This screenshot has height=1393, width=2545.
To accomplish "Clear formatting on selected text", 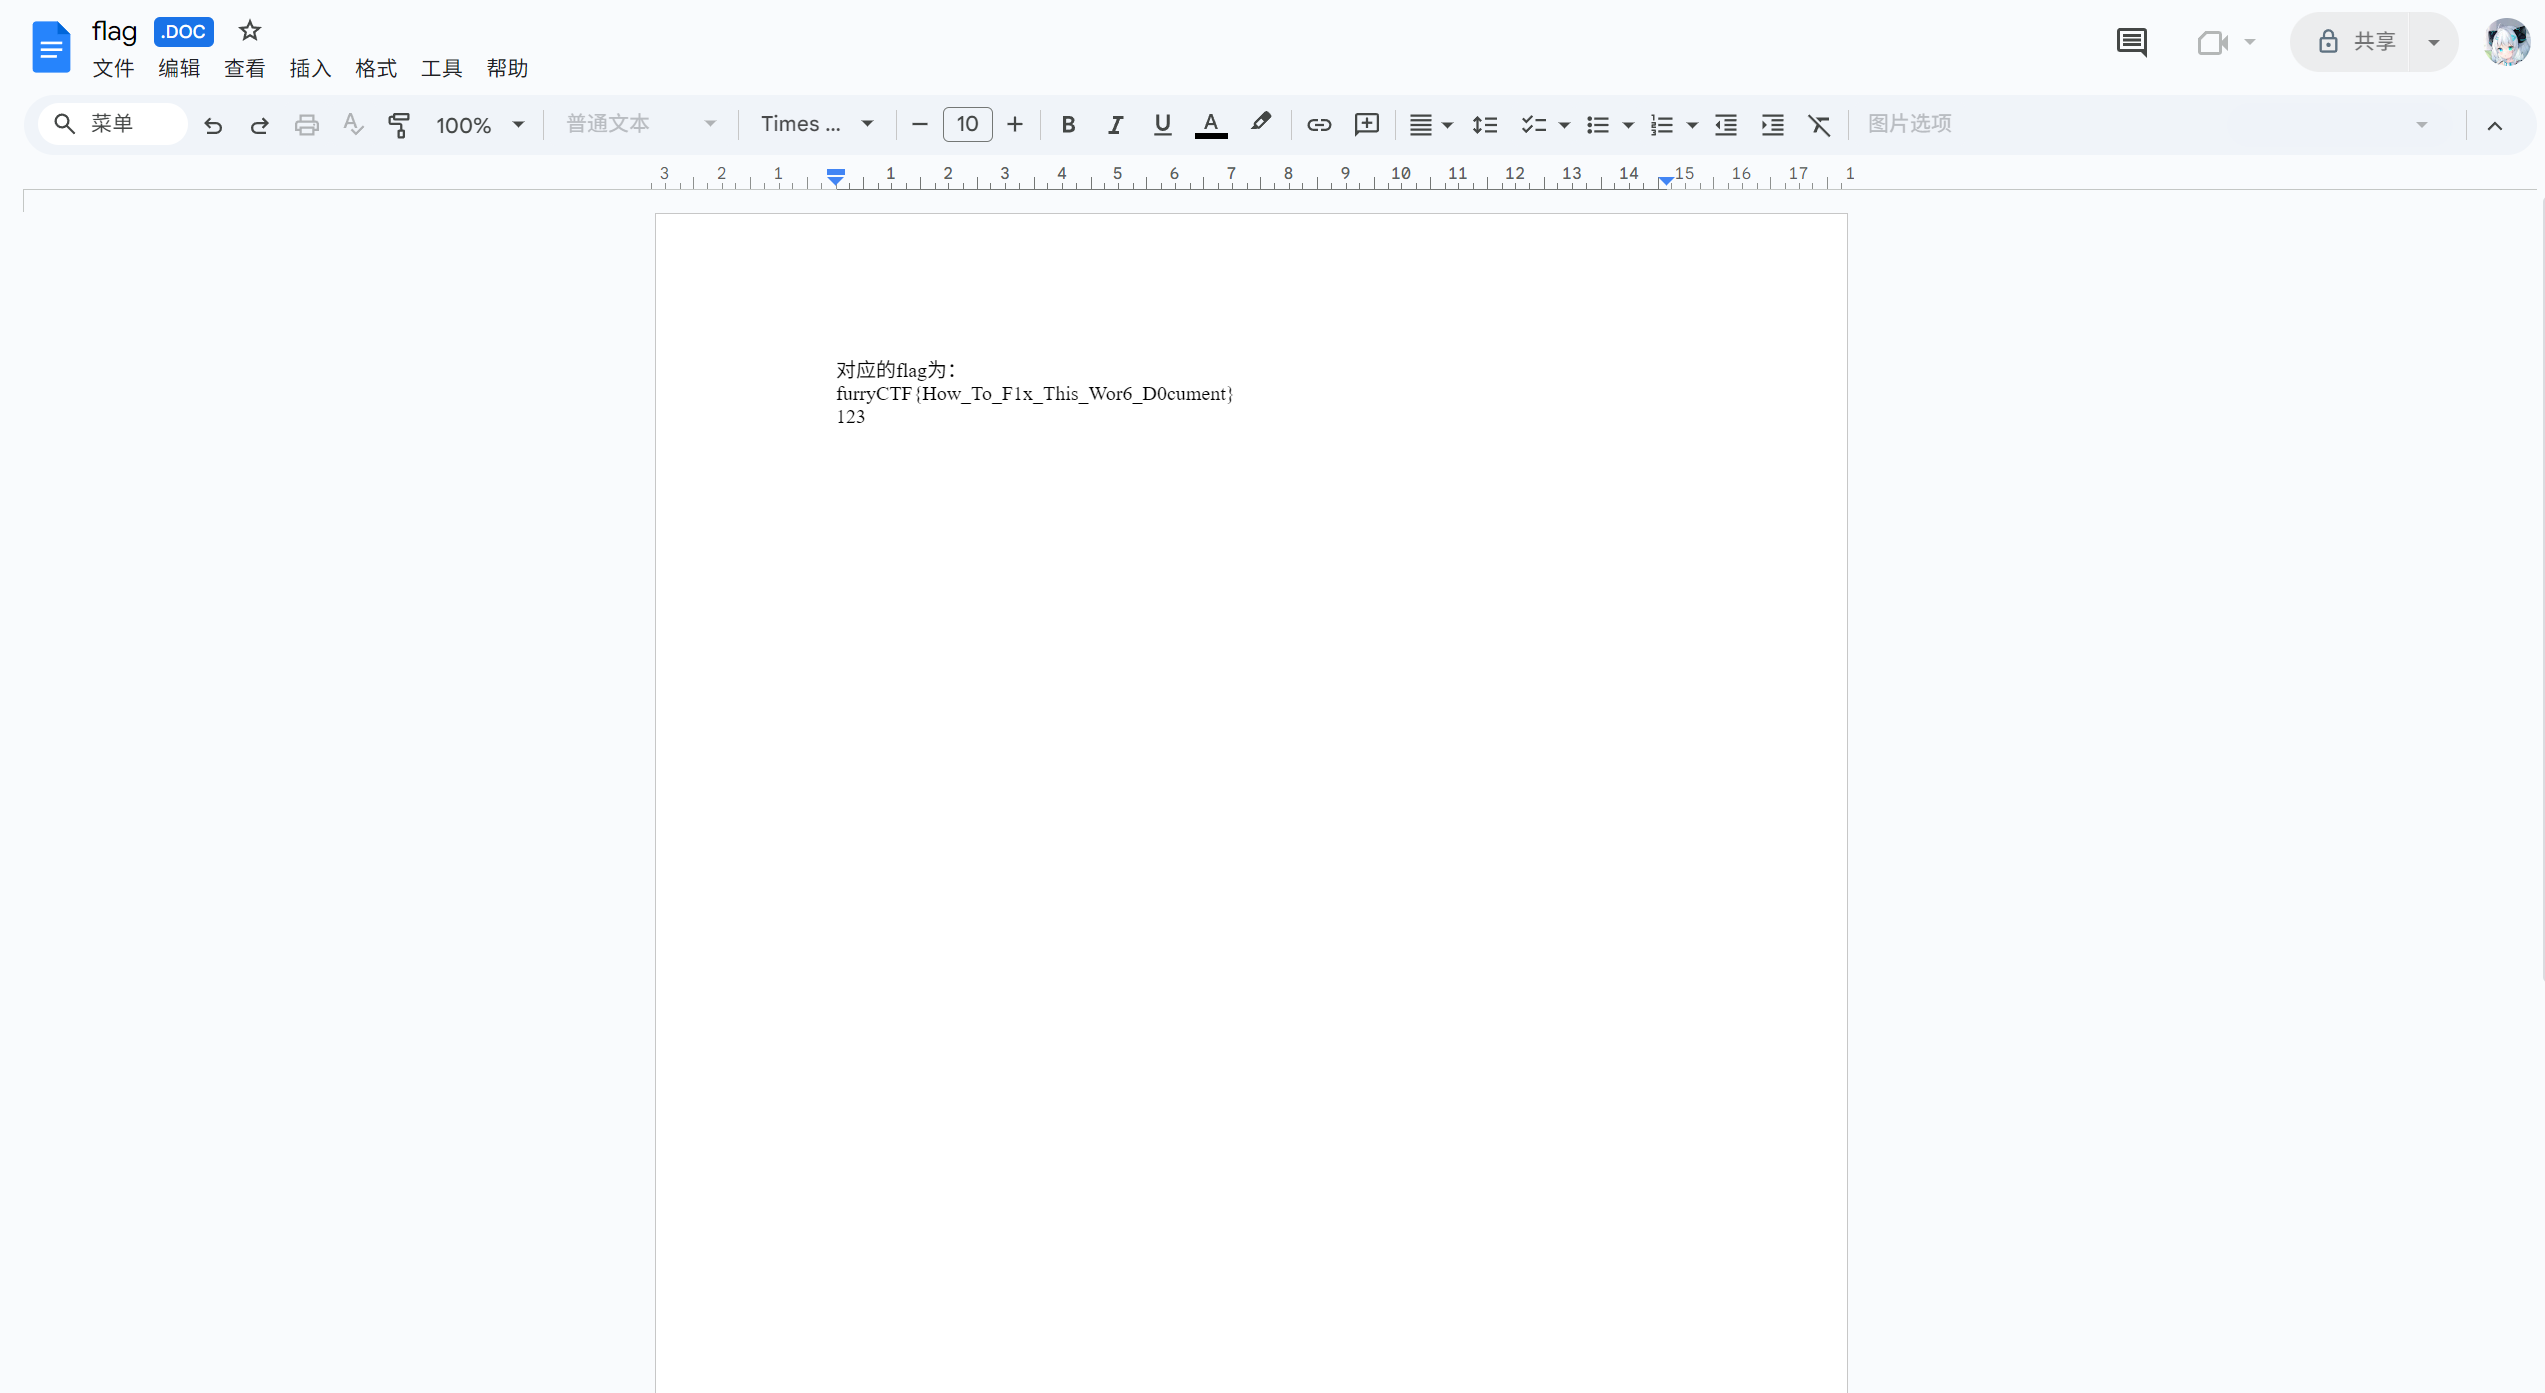I will (x=1819, y=124).
